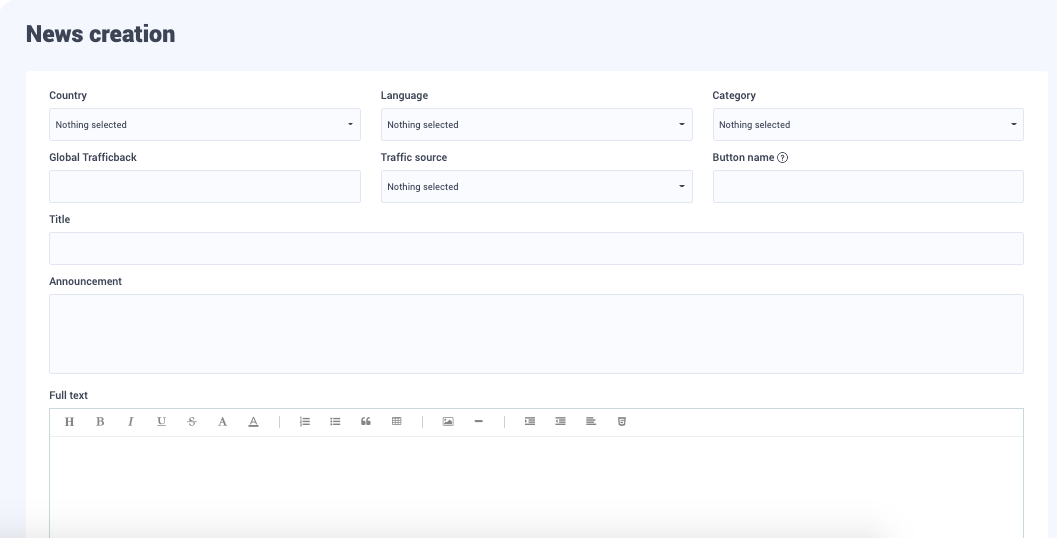
Task: Click the Button name input field
Action: point(867,187)
